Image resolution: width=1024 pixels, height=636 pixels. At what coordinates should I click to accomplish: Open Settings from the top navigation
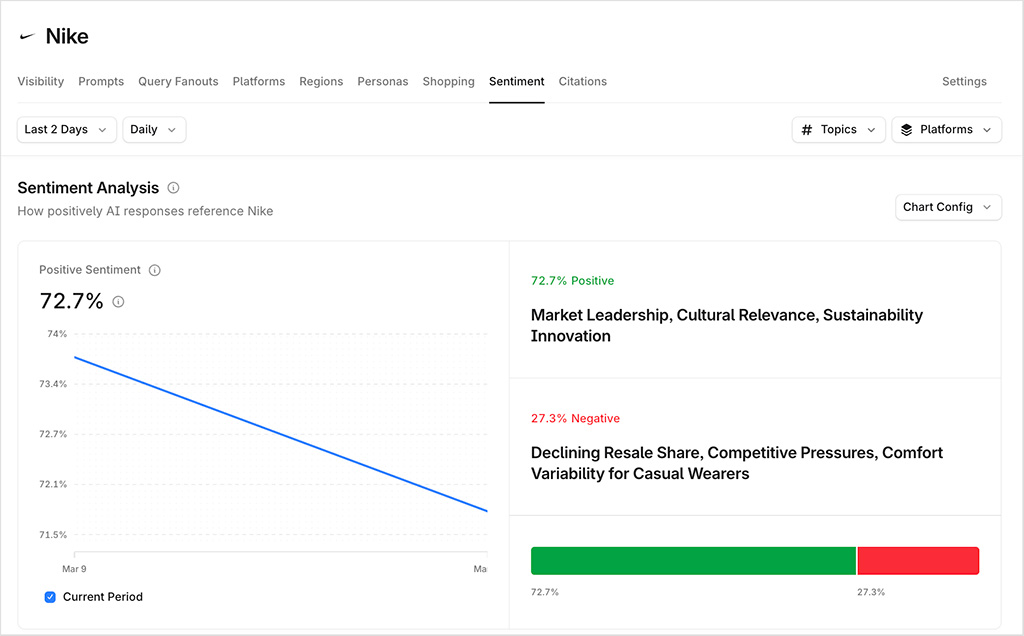[x=964, y=81]
